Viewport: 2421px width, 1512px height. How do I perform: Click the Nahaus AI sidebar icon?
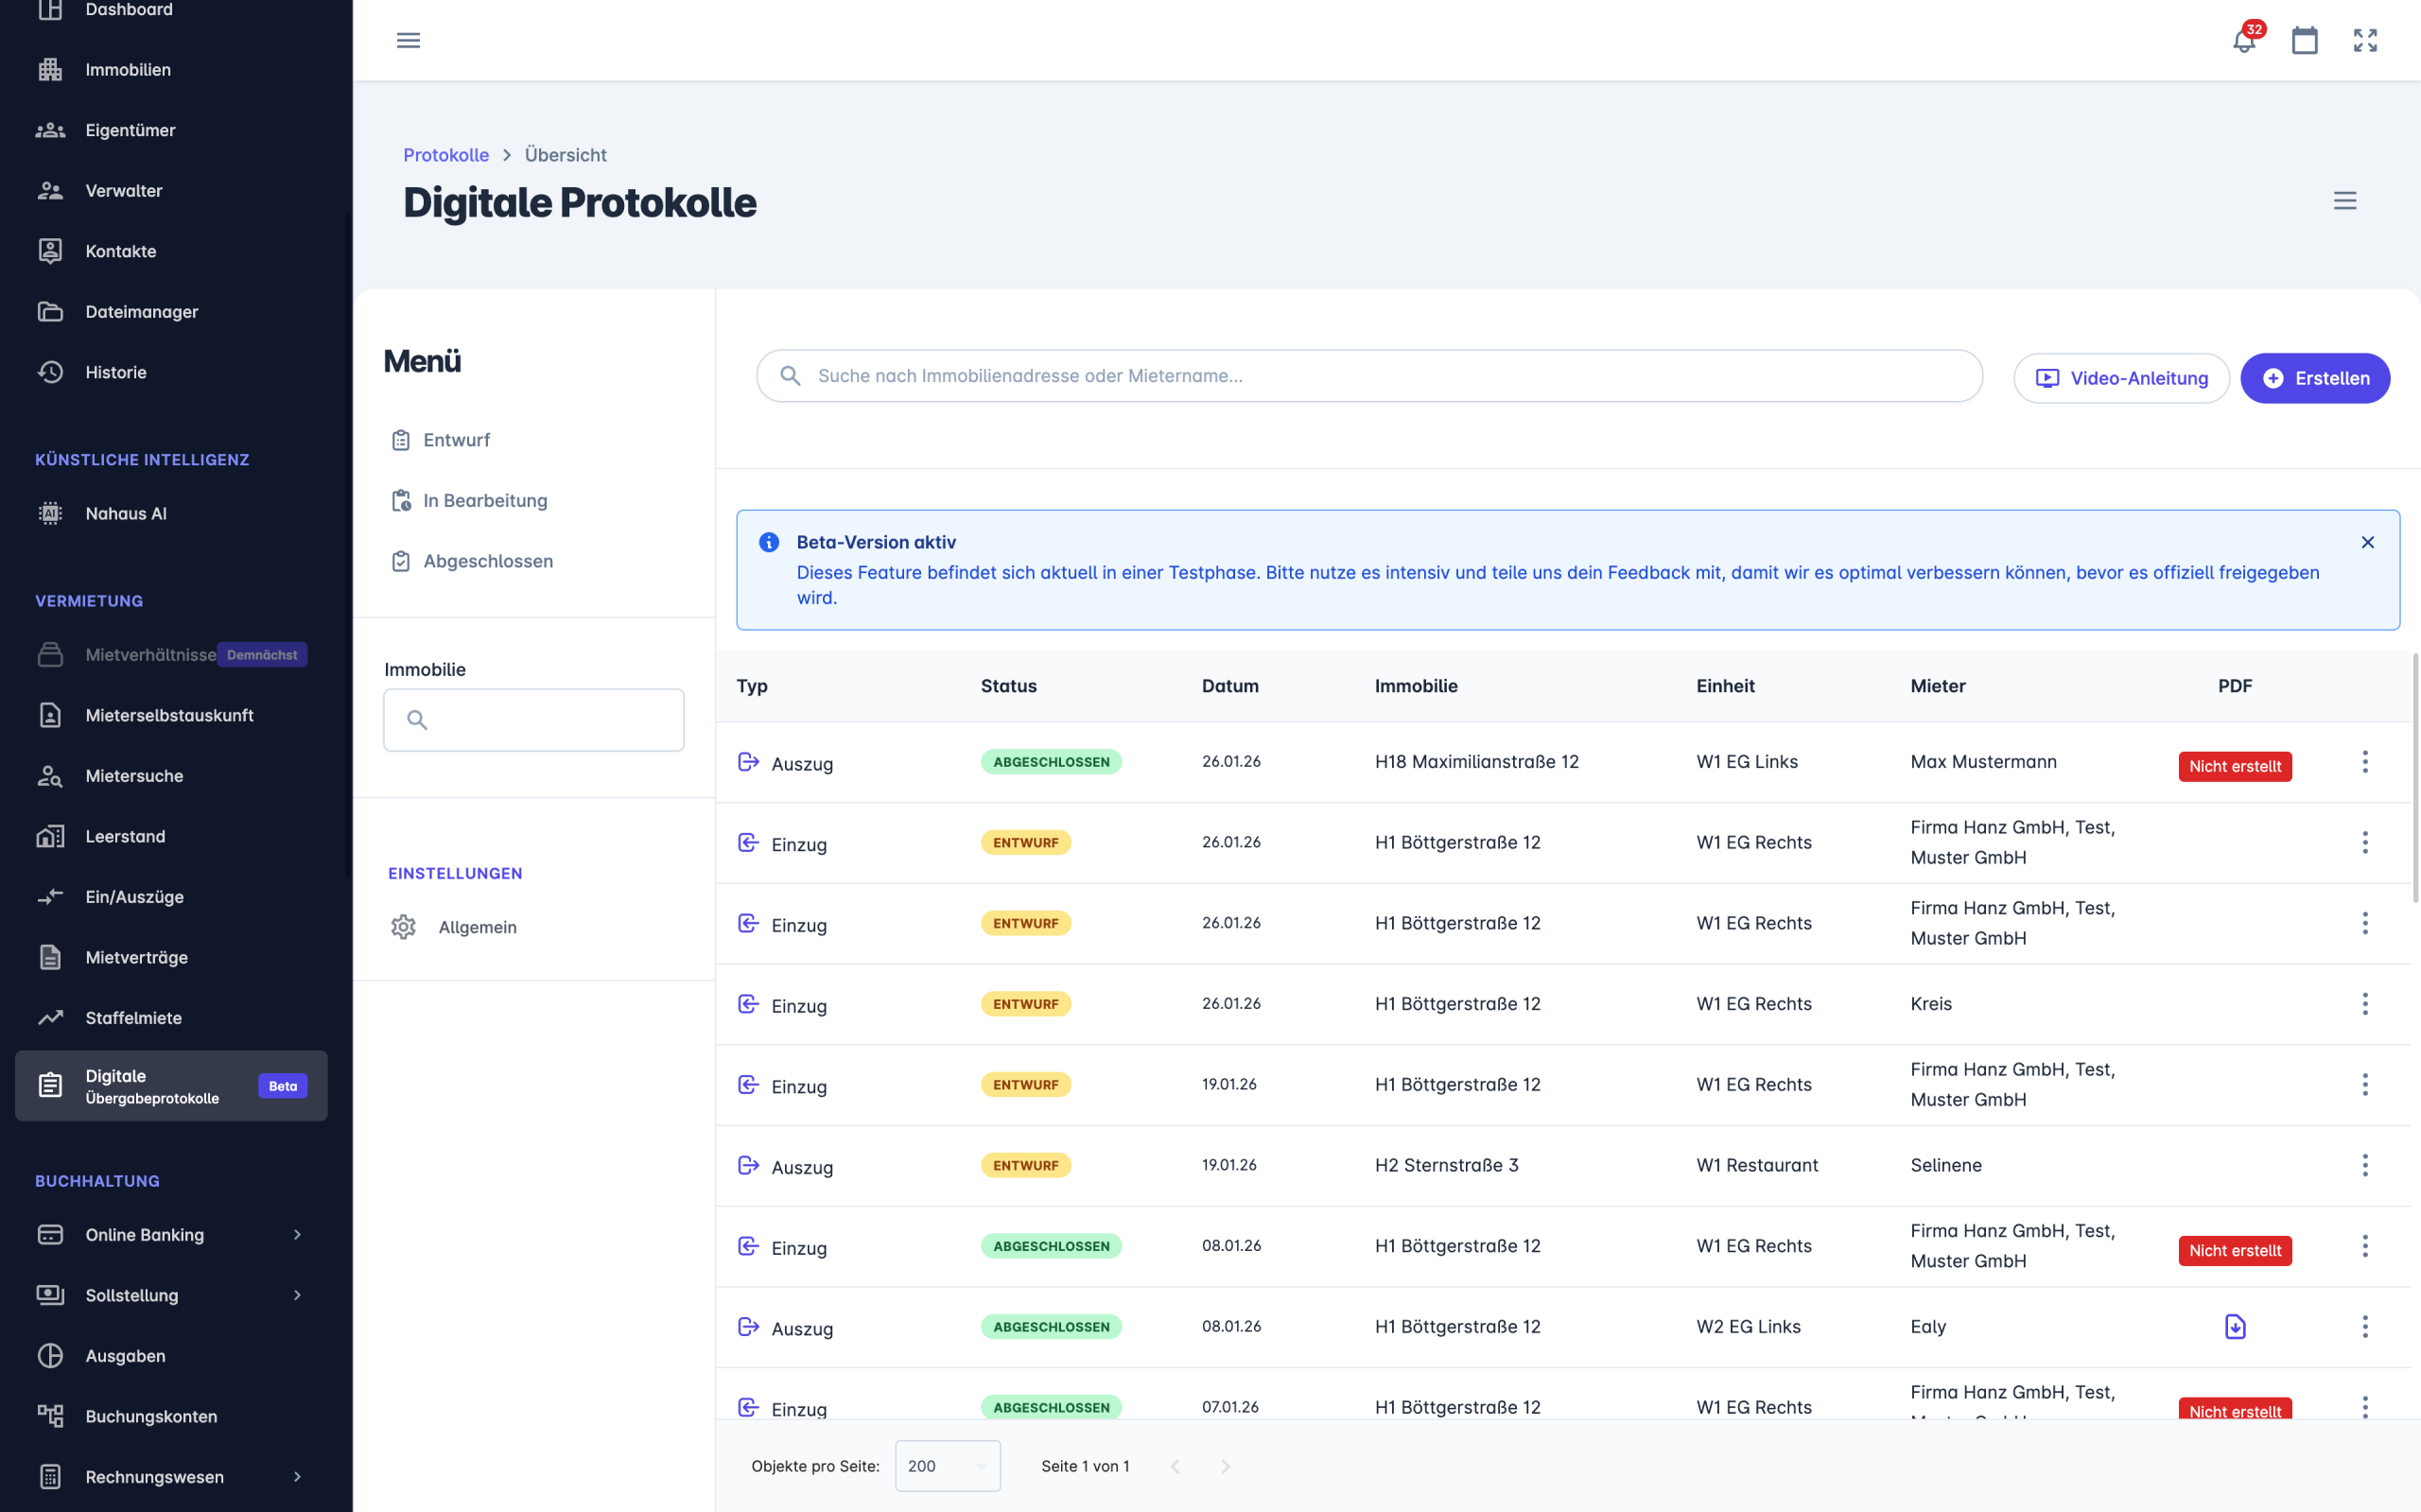click(50, 513)
